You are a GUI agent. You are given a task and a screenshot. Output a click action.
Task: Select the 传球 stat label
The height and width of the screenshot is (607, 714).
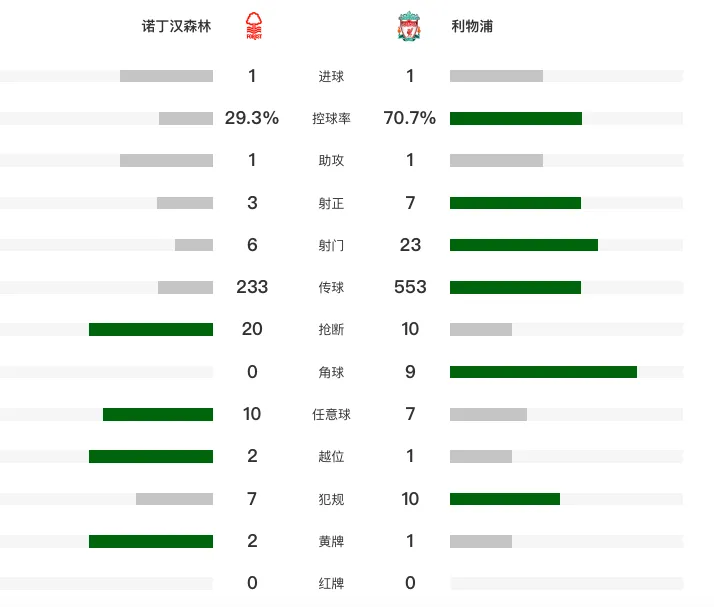coord(331,287)
